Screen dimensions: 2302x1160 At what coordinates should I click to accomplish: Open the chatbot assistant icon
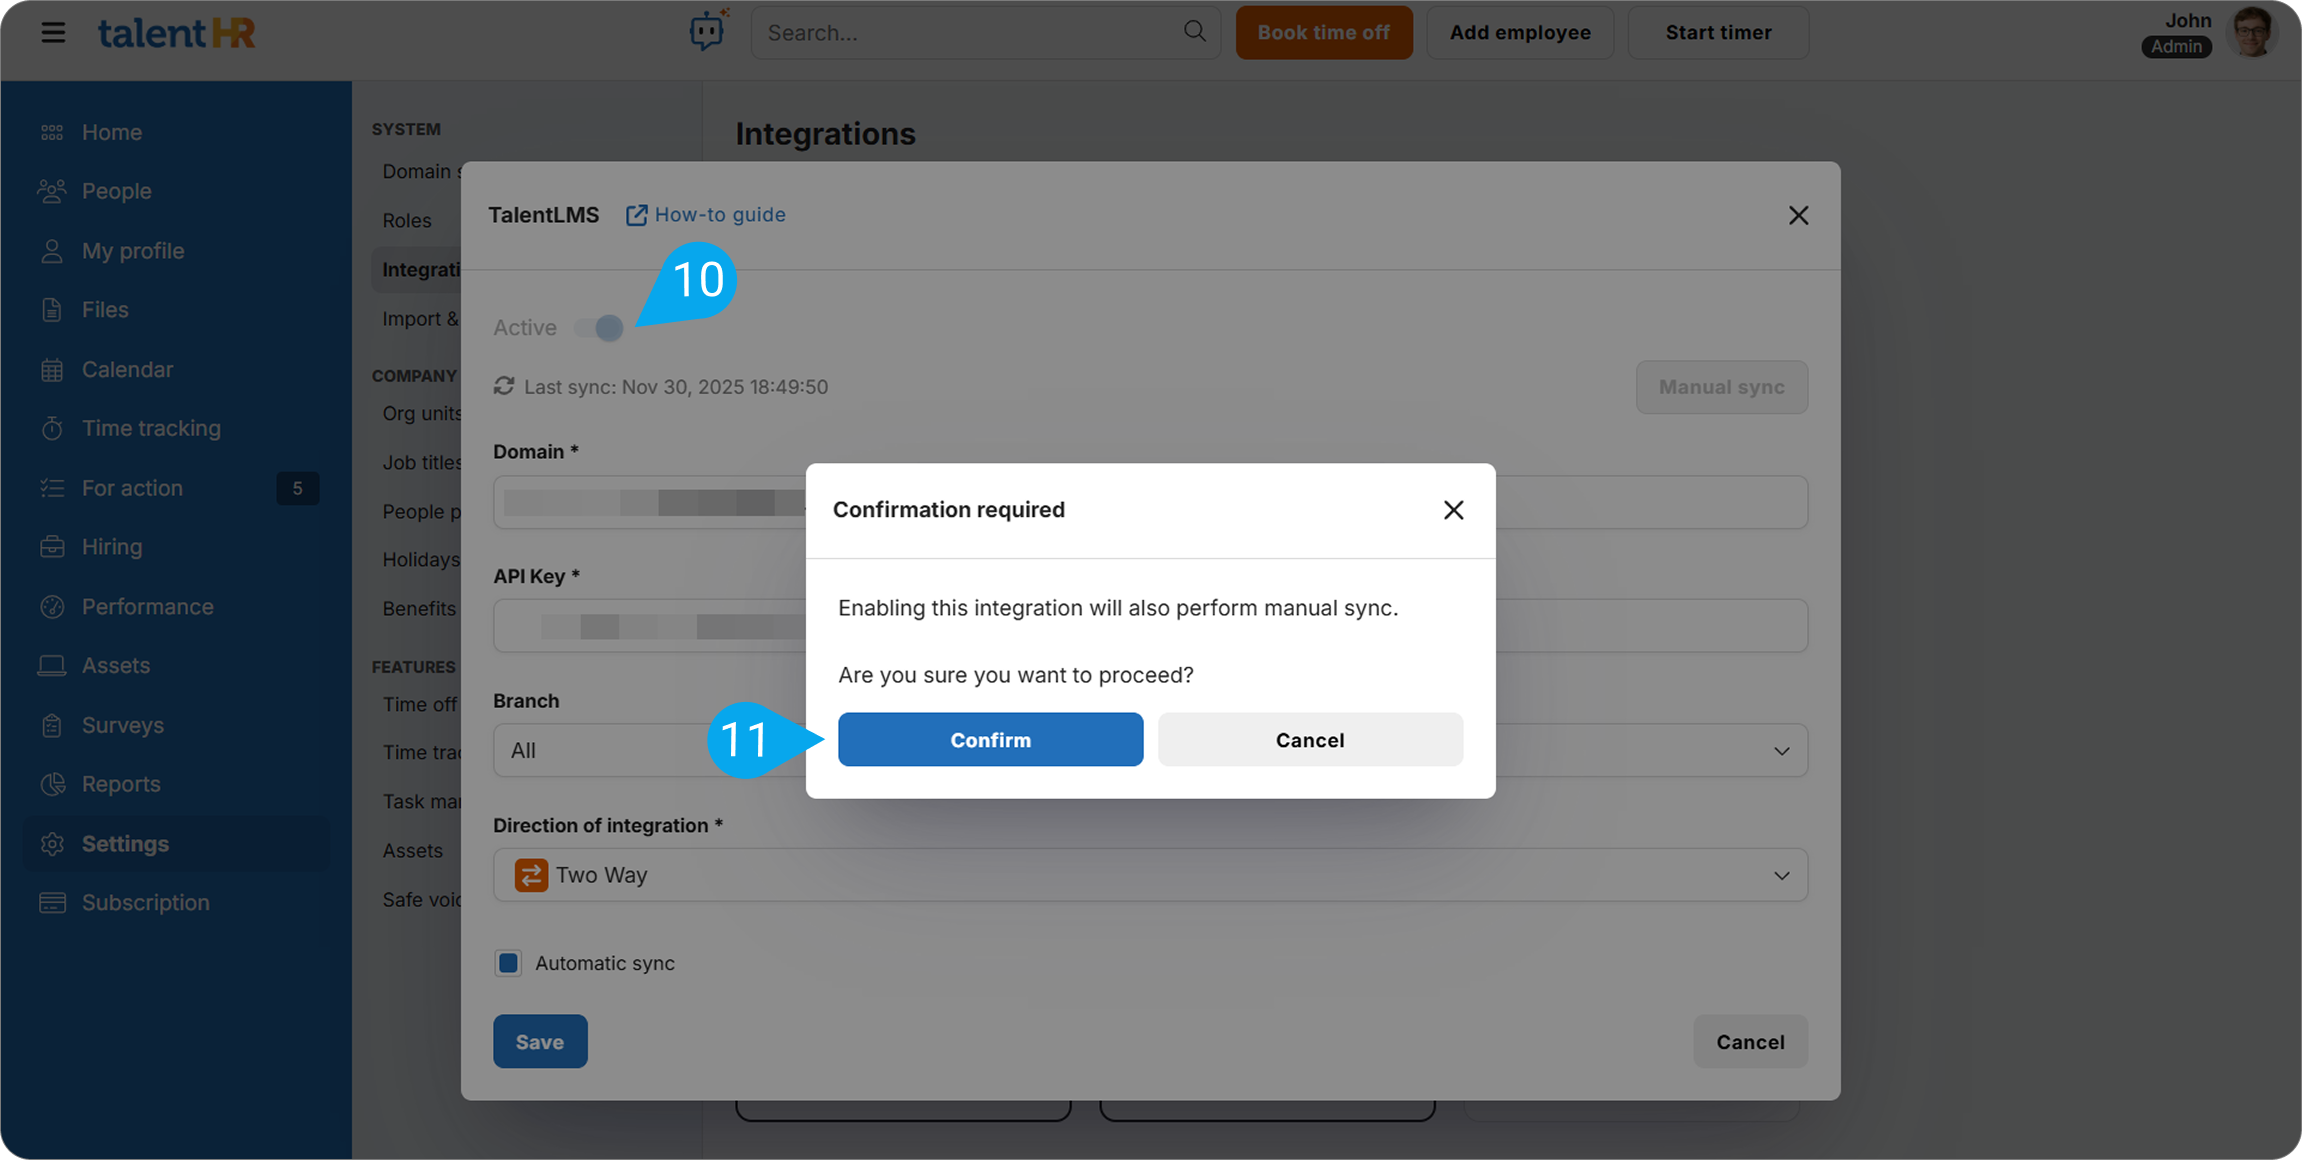[x=707, y=32]
